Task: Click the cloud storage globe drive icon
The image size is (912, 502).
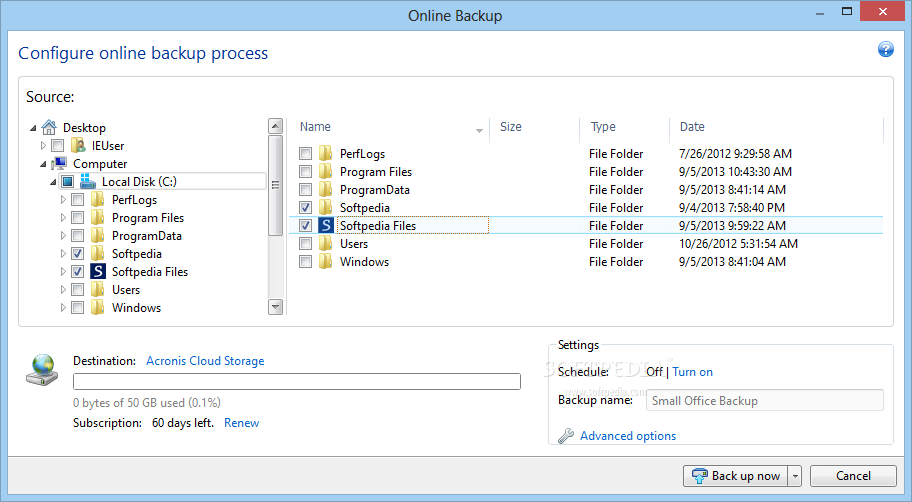Action: click(x=42, y=370)
